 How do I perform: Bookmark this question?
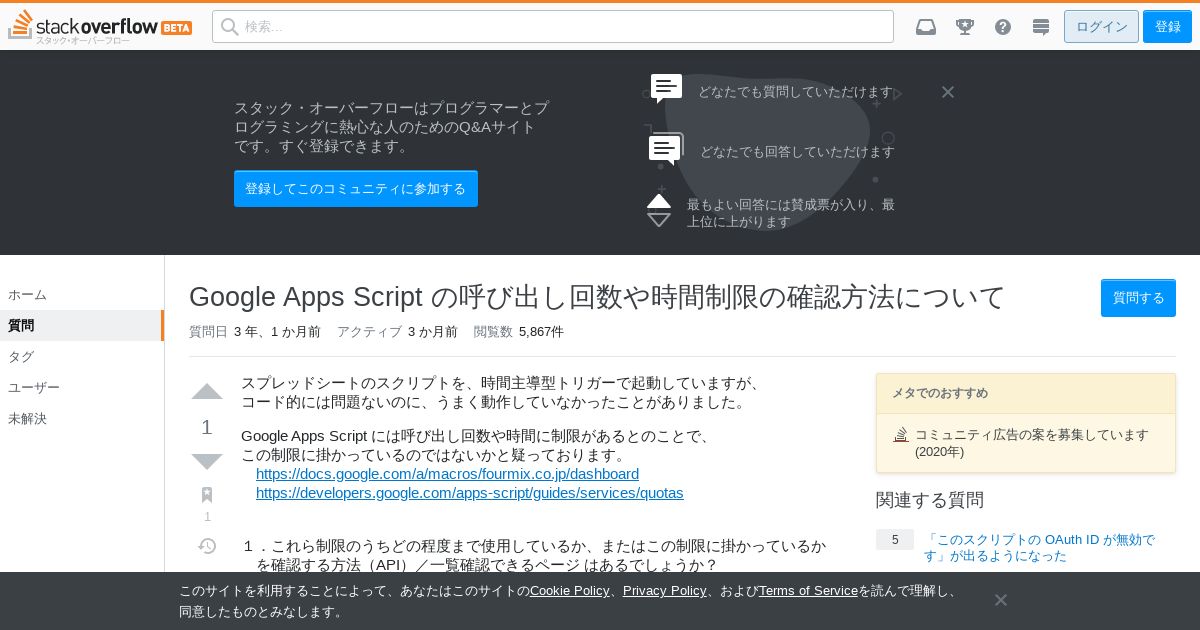pyautogui.click(x=207, y=495)
